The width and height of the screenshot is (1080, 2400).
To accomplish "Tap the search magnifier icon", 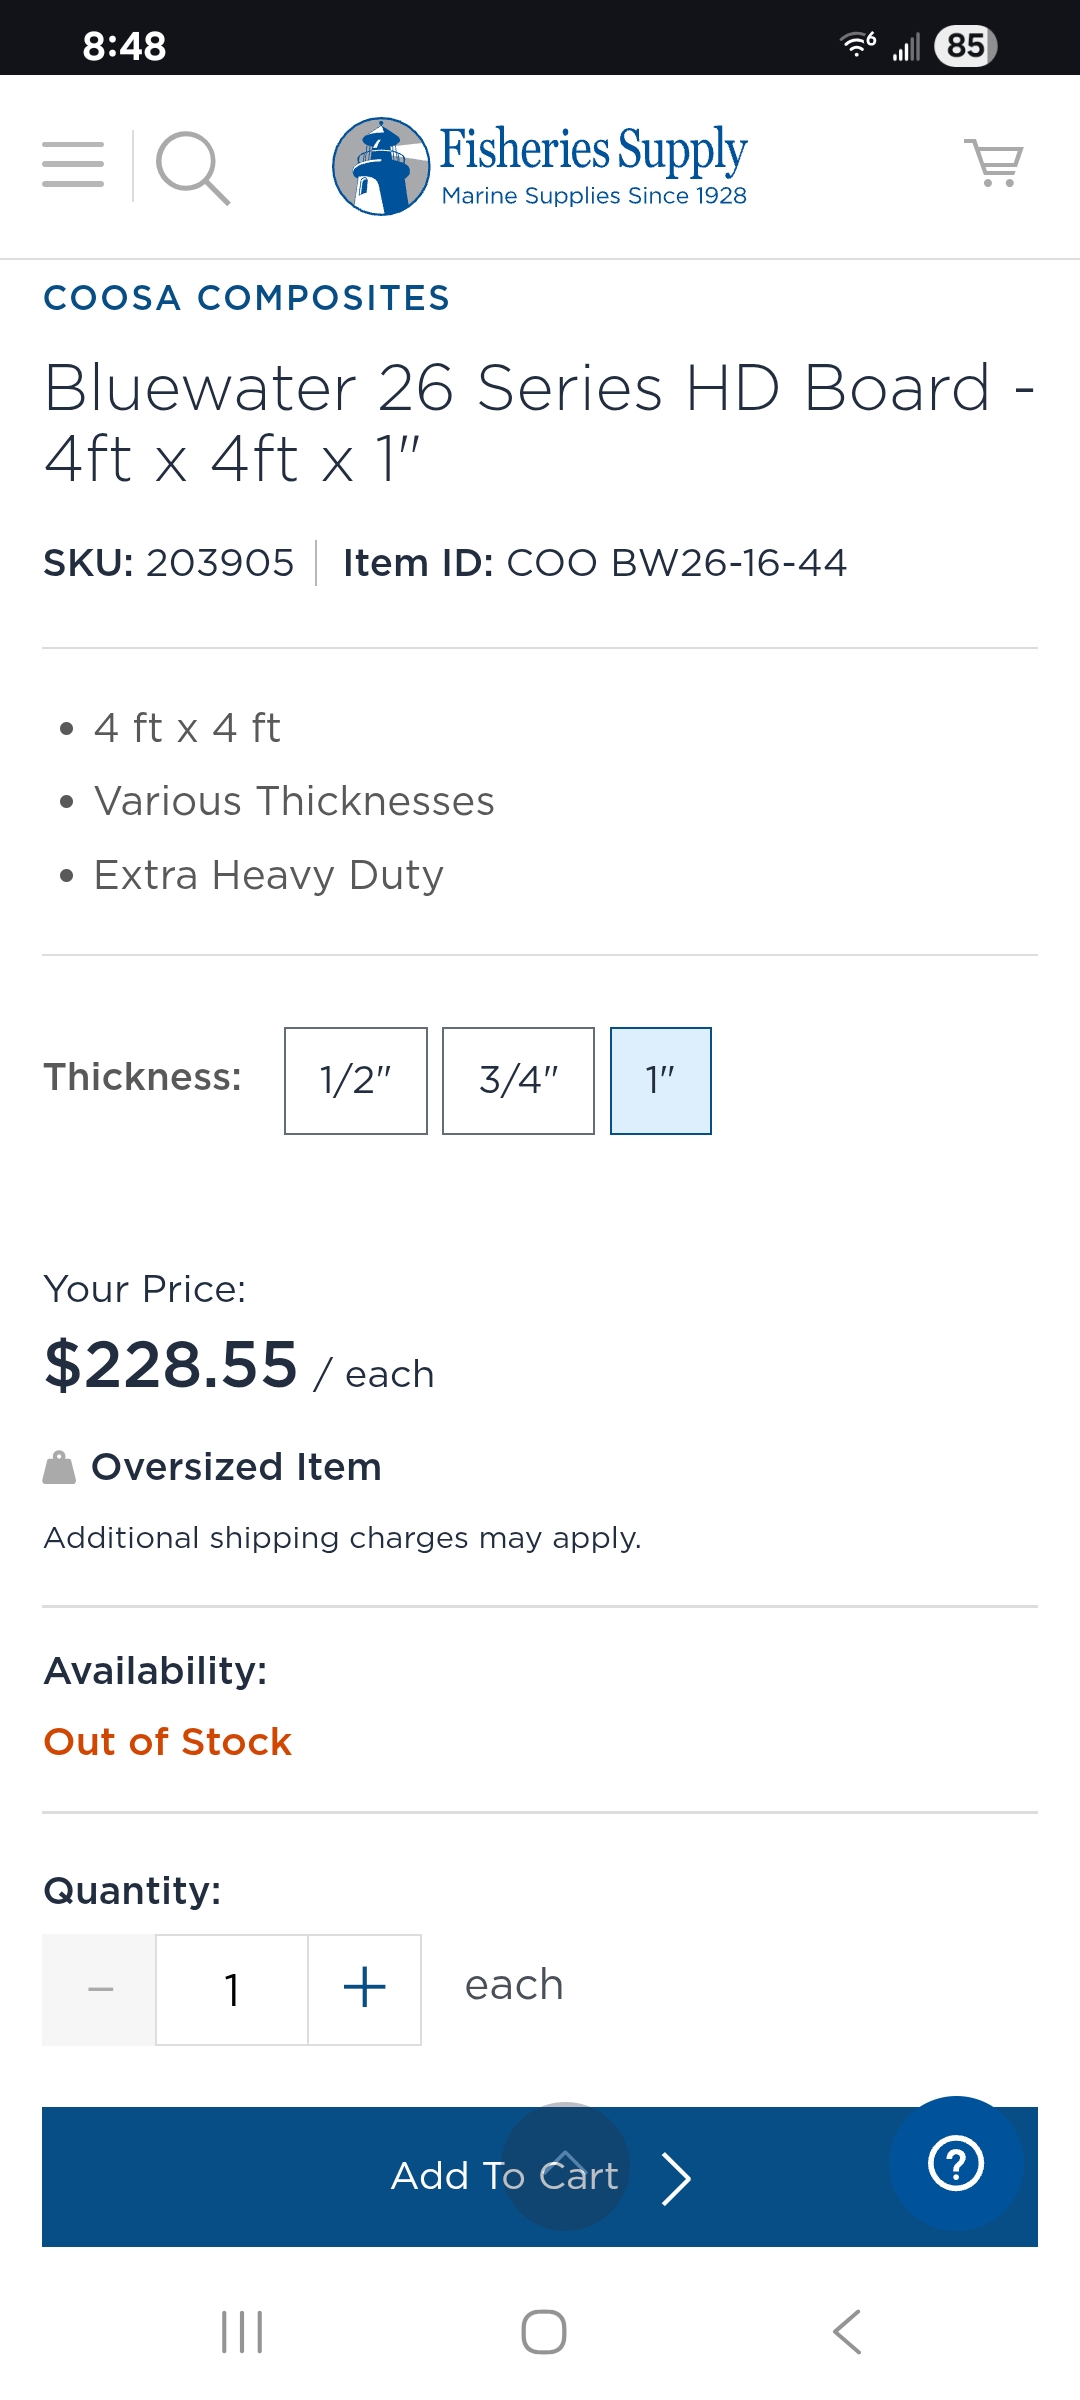I will click(192, 167).
